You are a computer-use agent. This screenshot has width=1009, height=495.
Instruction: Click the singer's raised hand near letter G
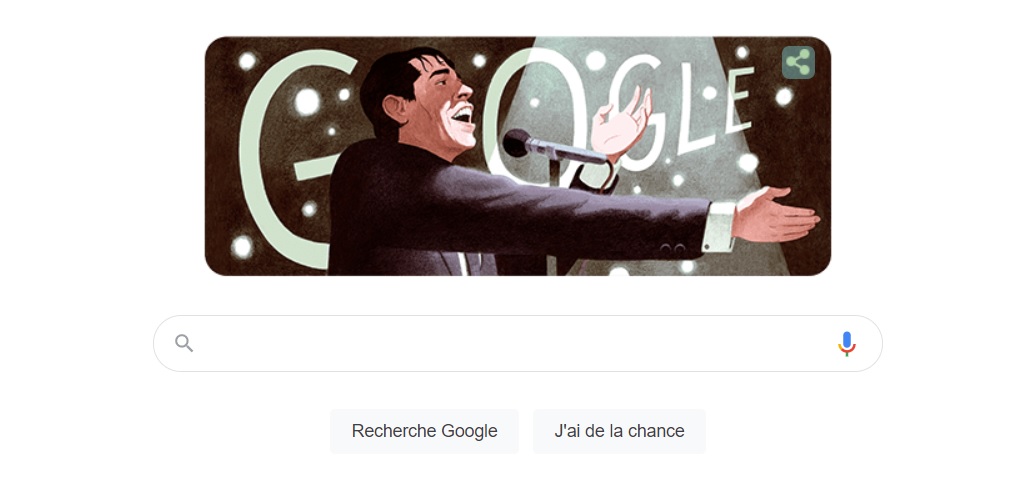(x=621, y=122)
